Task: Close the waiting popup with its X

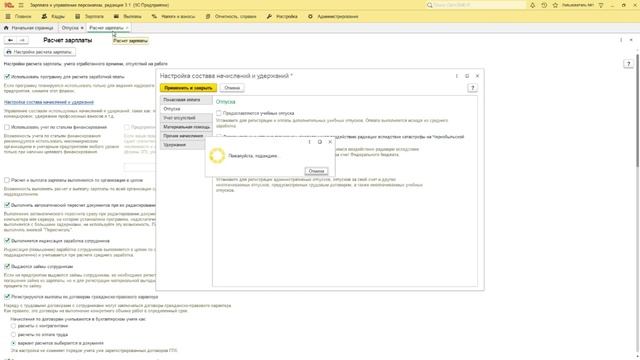Action: (x=330, y=142)
